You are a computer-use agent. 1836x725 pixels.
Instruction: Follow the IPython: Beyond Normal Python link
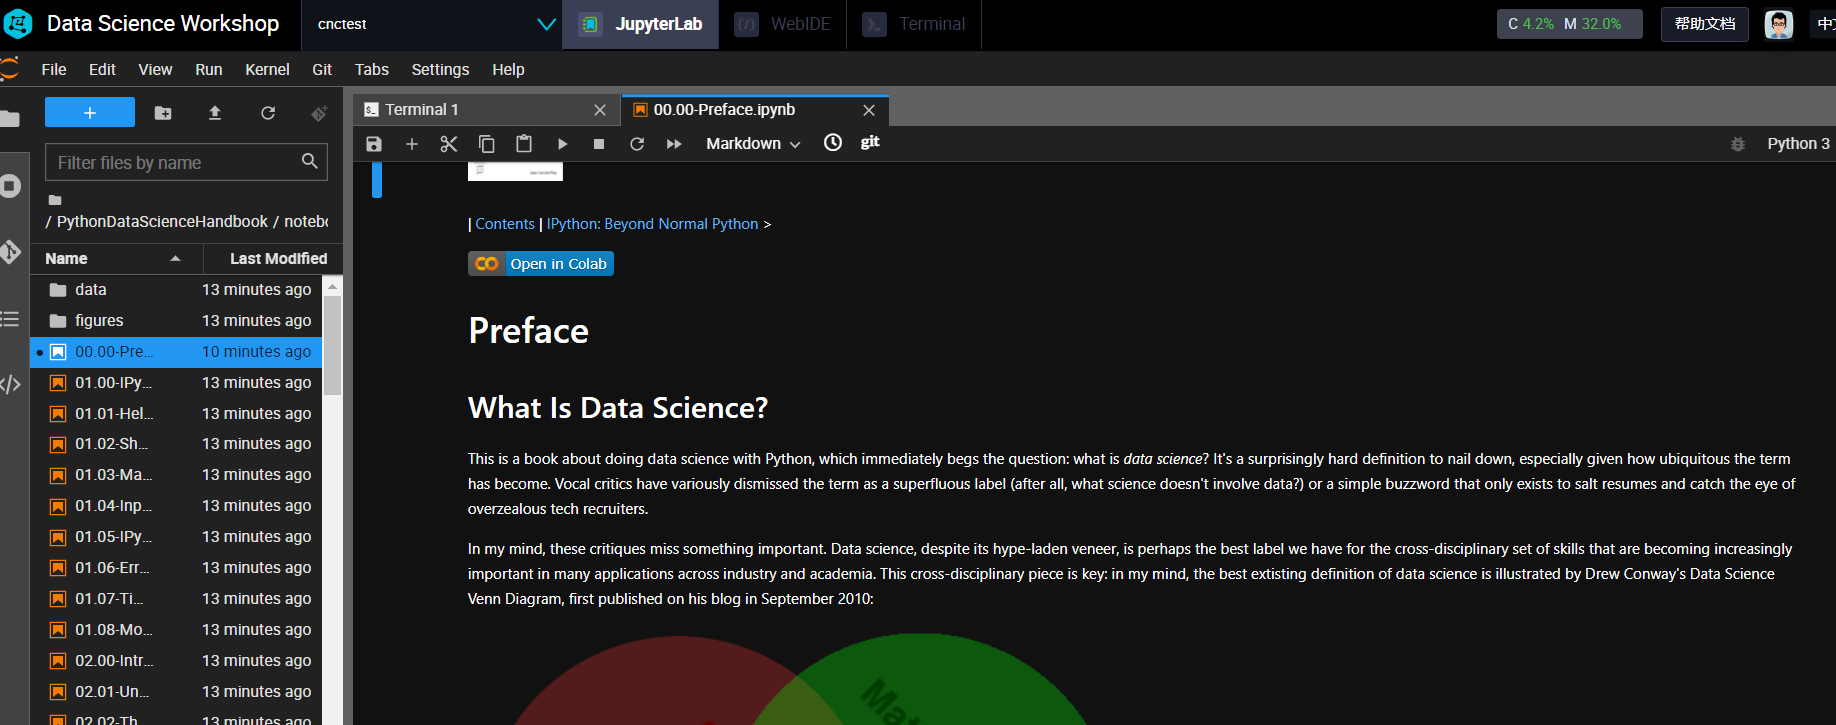point(652,224)
